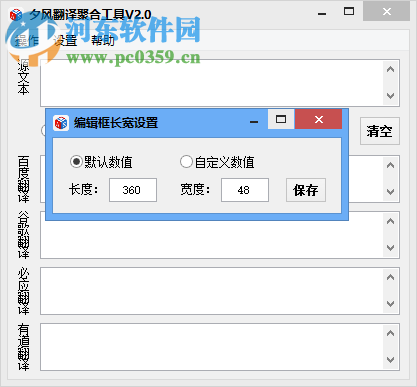Screen dimensions: 417x387
Task: Open the 操作 menu
Action: (x=27, y=41)
